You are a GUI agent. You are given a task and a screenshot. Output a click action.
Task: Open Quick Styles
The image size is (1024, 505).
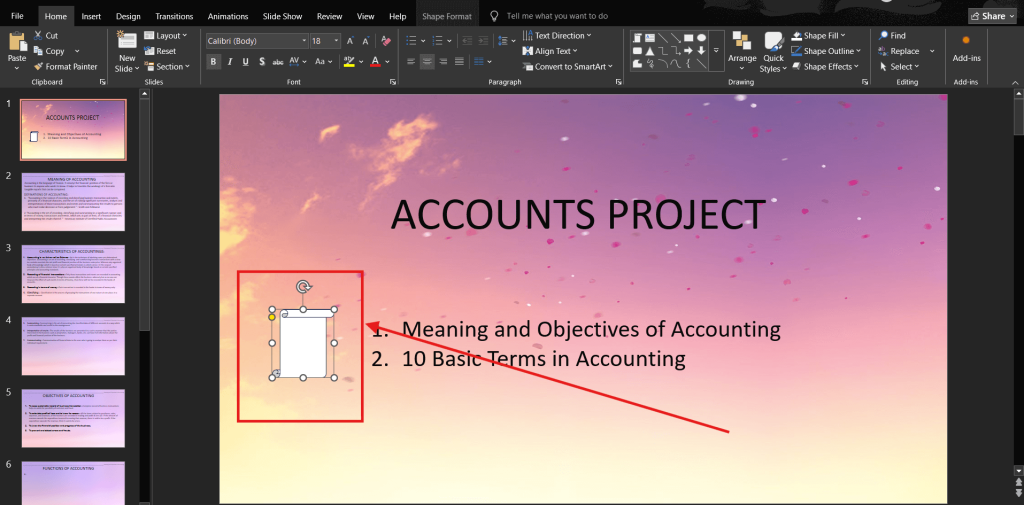click(x=774, y=51)
